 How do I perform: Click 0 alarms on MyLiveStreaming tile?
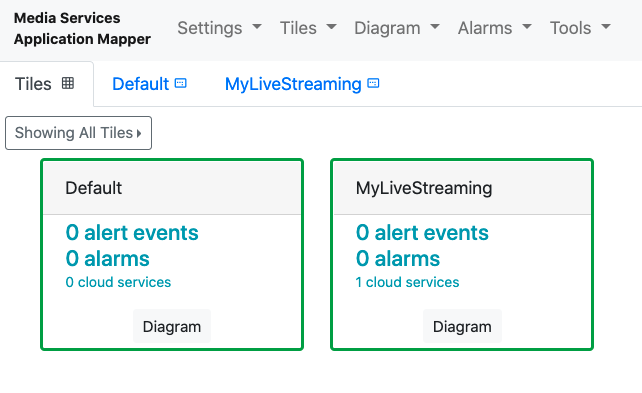coord(398,259)
